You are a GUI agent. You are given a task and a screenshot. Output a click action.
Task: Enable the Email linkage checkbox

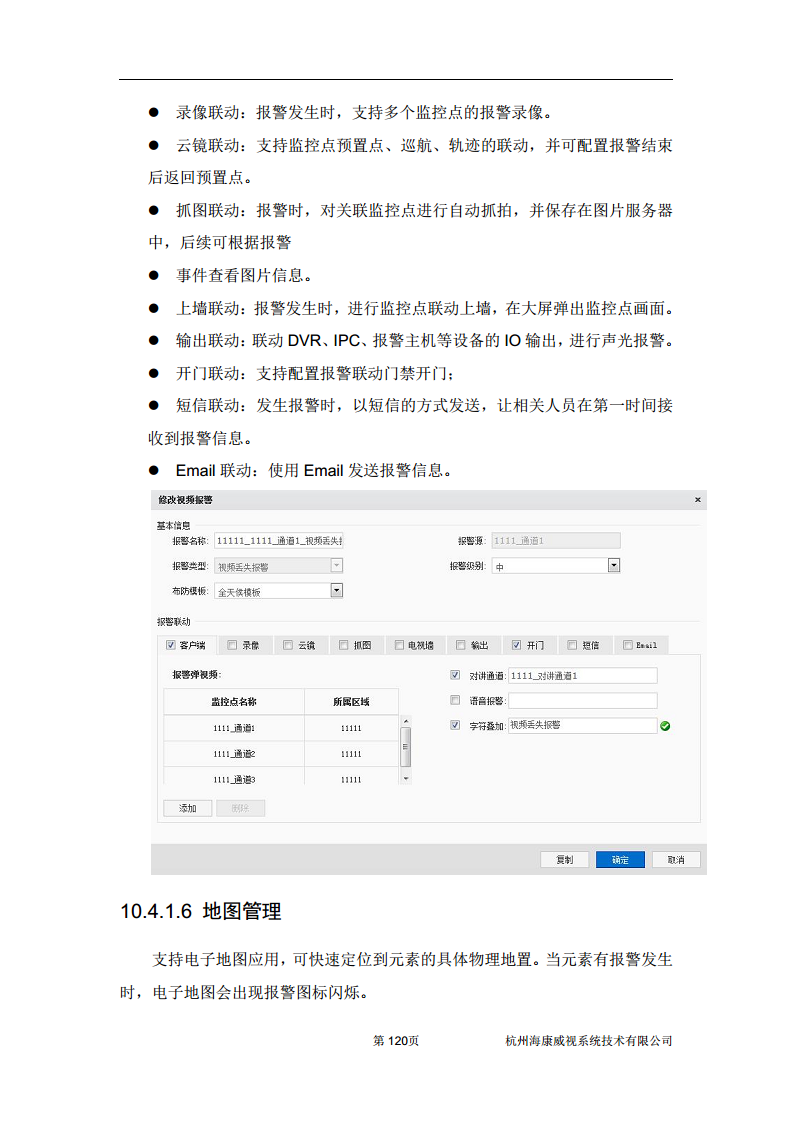pos(628,645)
